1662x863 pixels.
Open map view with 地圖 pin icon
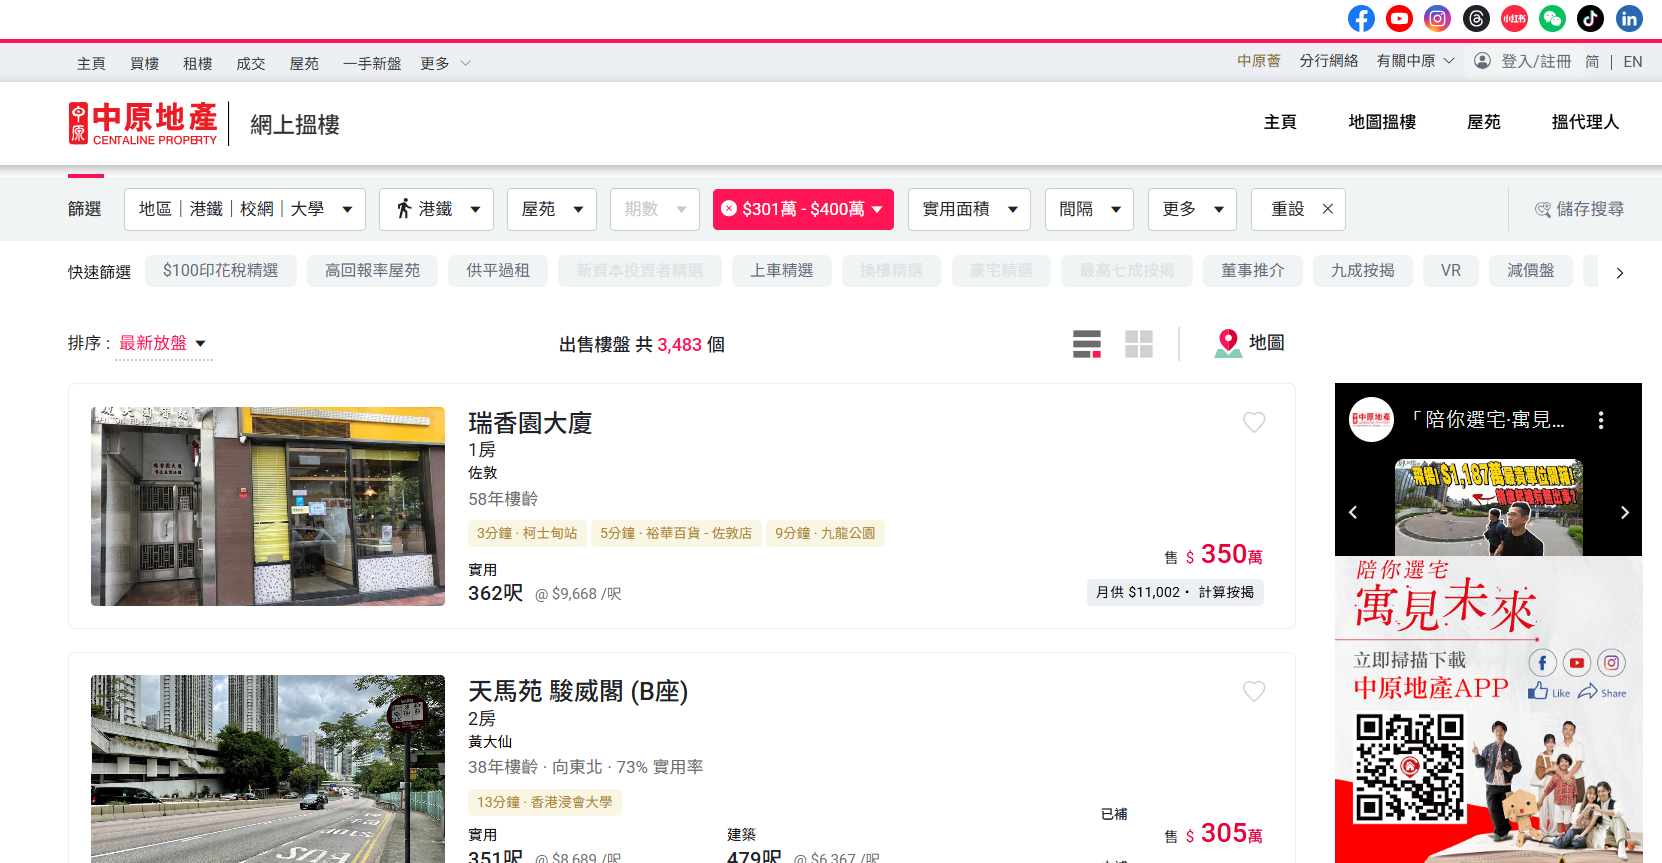tap(1249, 343)
